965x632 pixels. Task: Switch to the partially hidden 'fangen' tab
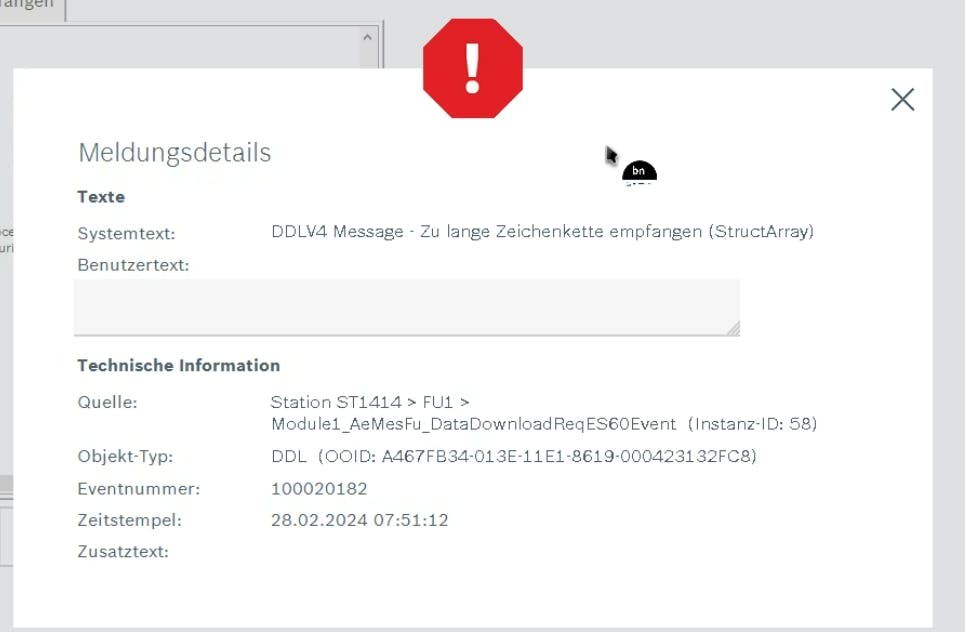click(x=28, y=6)
